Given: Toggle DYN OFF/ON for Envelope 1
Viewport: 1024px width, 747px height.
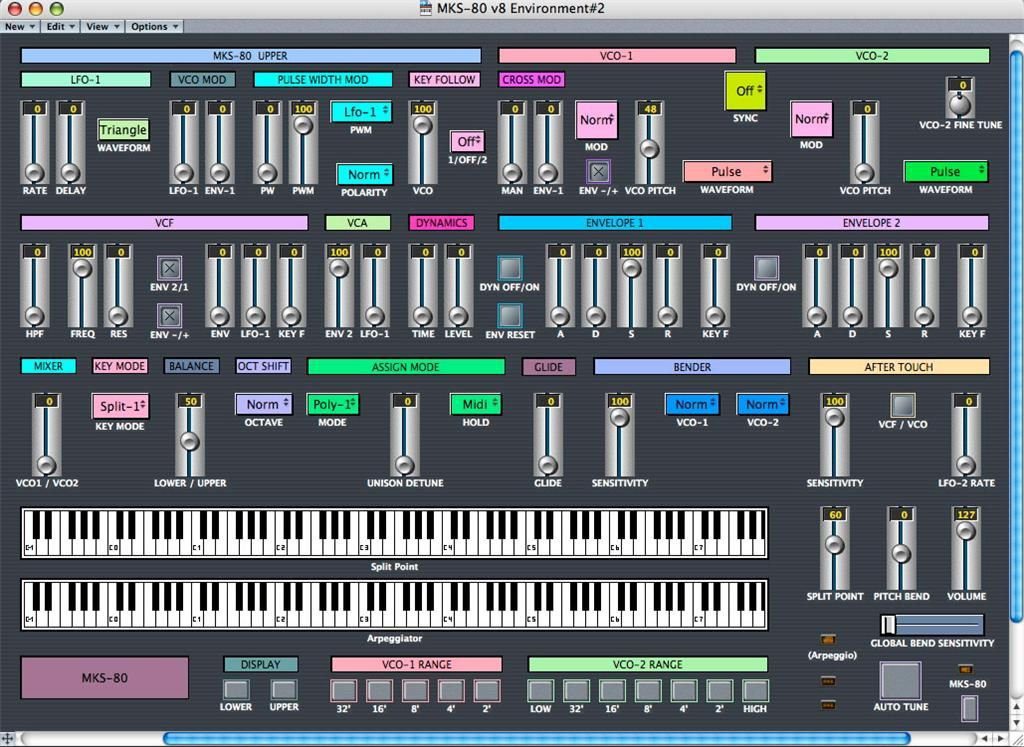Looking at the screenshot, I should pyautogui.click(x=509, y=268).
